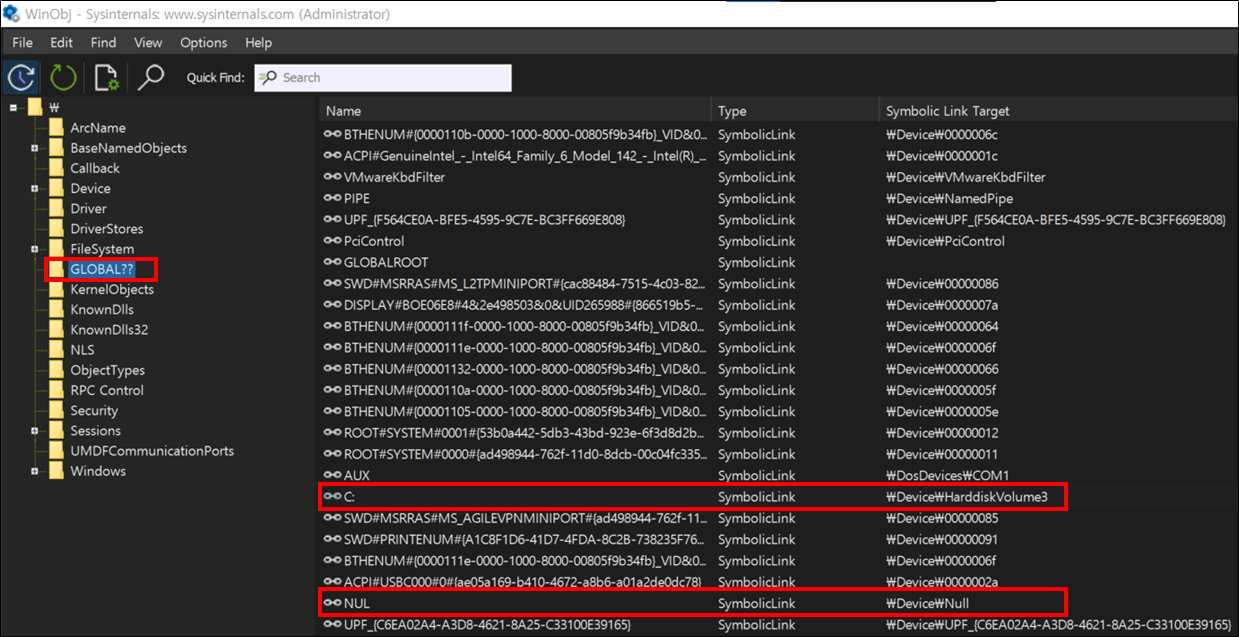1239x637 pixels.
Task: Click the magnifier Find toolbar icon
Action: coord(151,77)
